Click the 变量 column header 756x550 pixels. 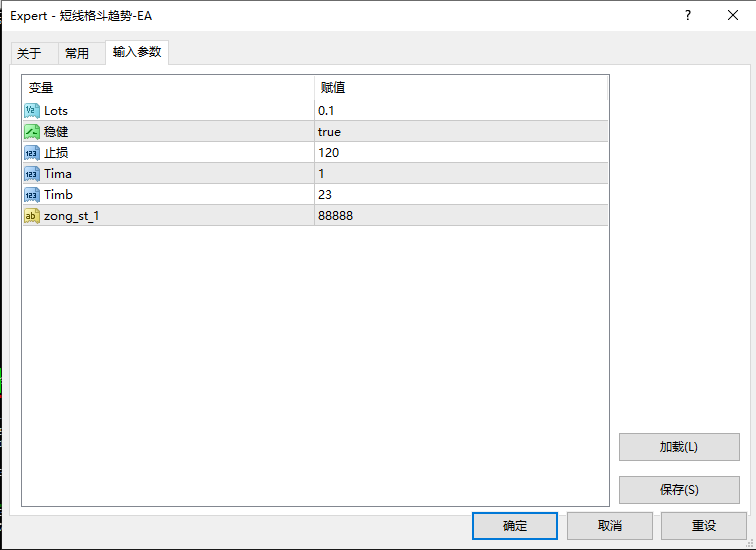(x=168, y=88)
